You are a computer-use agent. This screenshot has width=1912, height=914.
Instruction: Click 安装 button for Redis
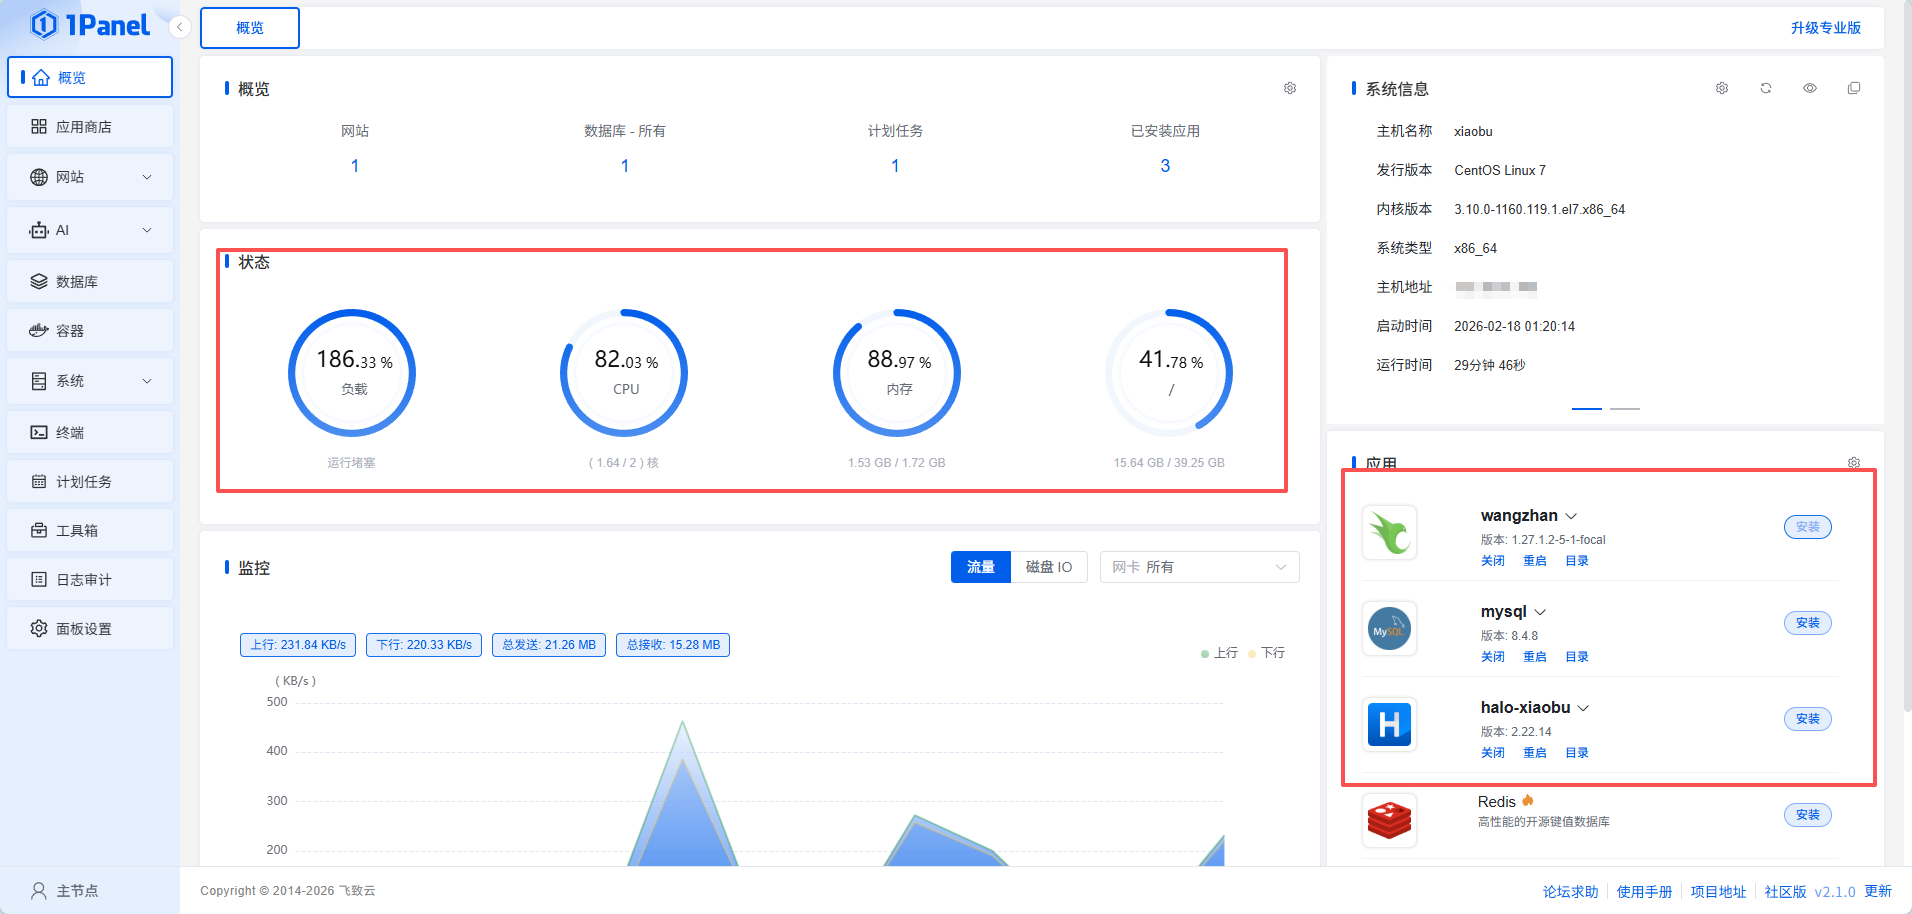click(1807, 815)
